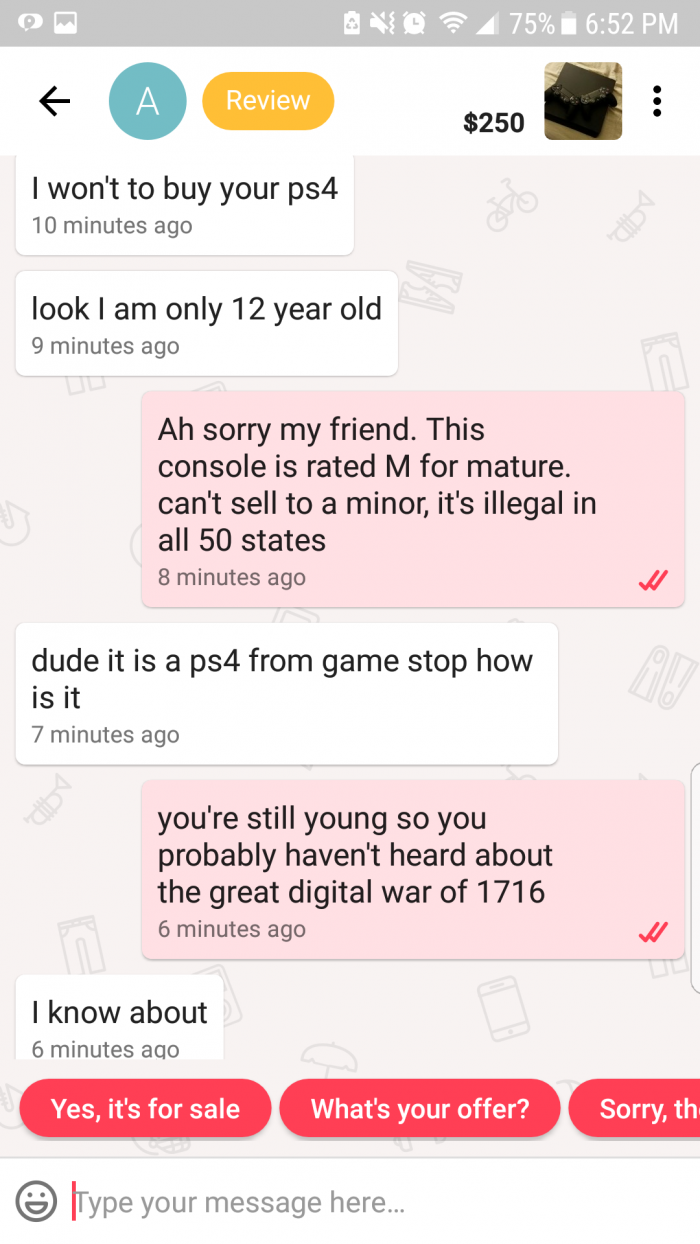The image size is (700, 1244).
Task: Choose the partially visible "Sorry" quick reply
Action: click(635, 1108)
